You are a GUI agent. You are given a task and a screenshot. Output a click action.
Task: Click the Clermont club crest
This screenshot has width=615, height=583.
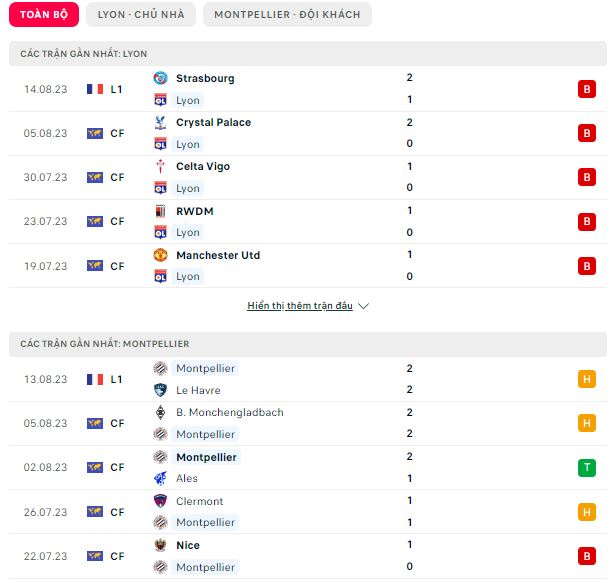coord(160,501)
